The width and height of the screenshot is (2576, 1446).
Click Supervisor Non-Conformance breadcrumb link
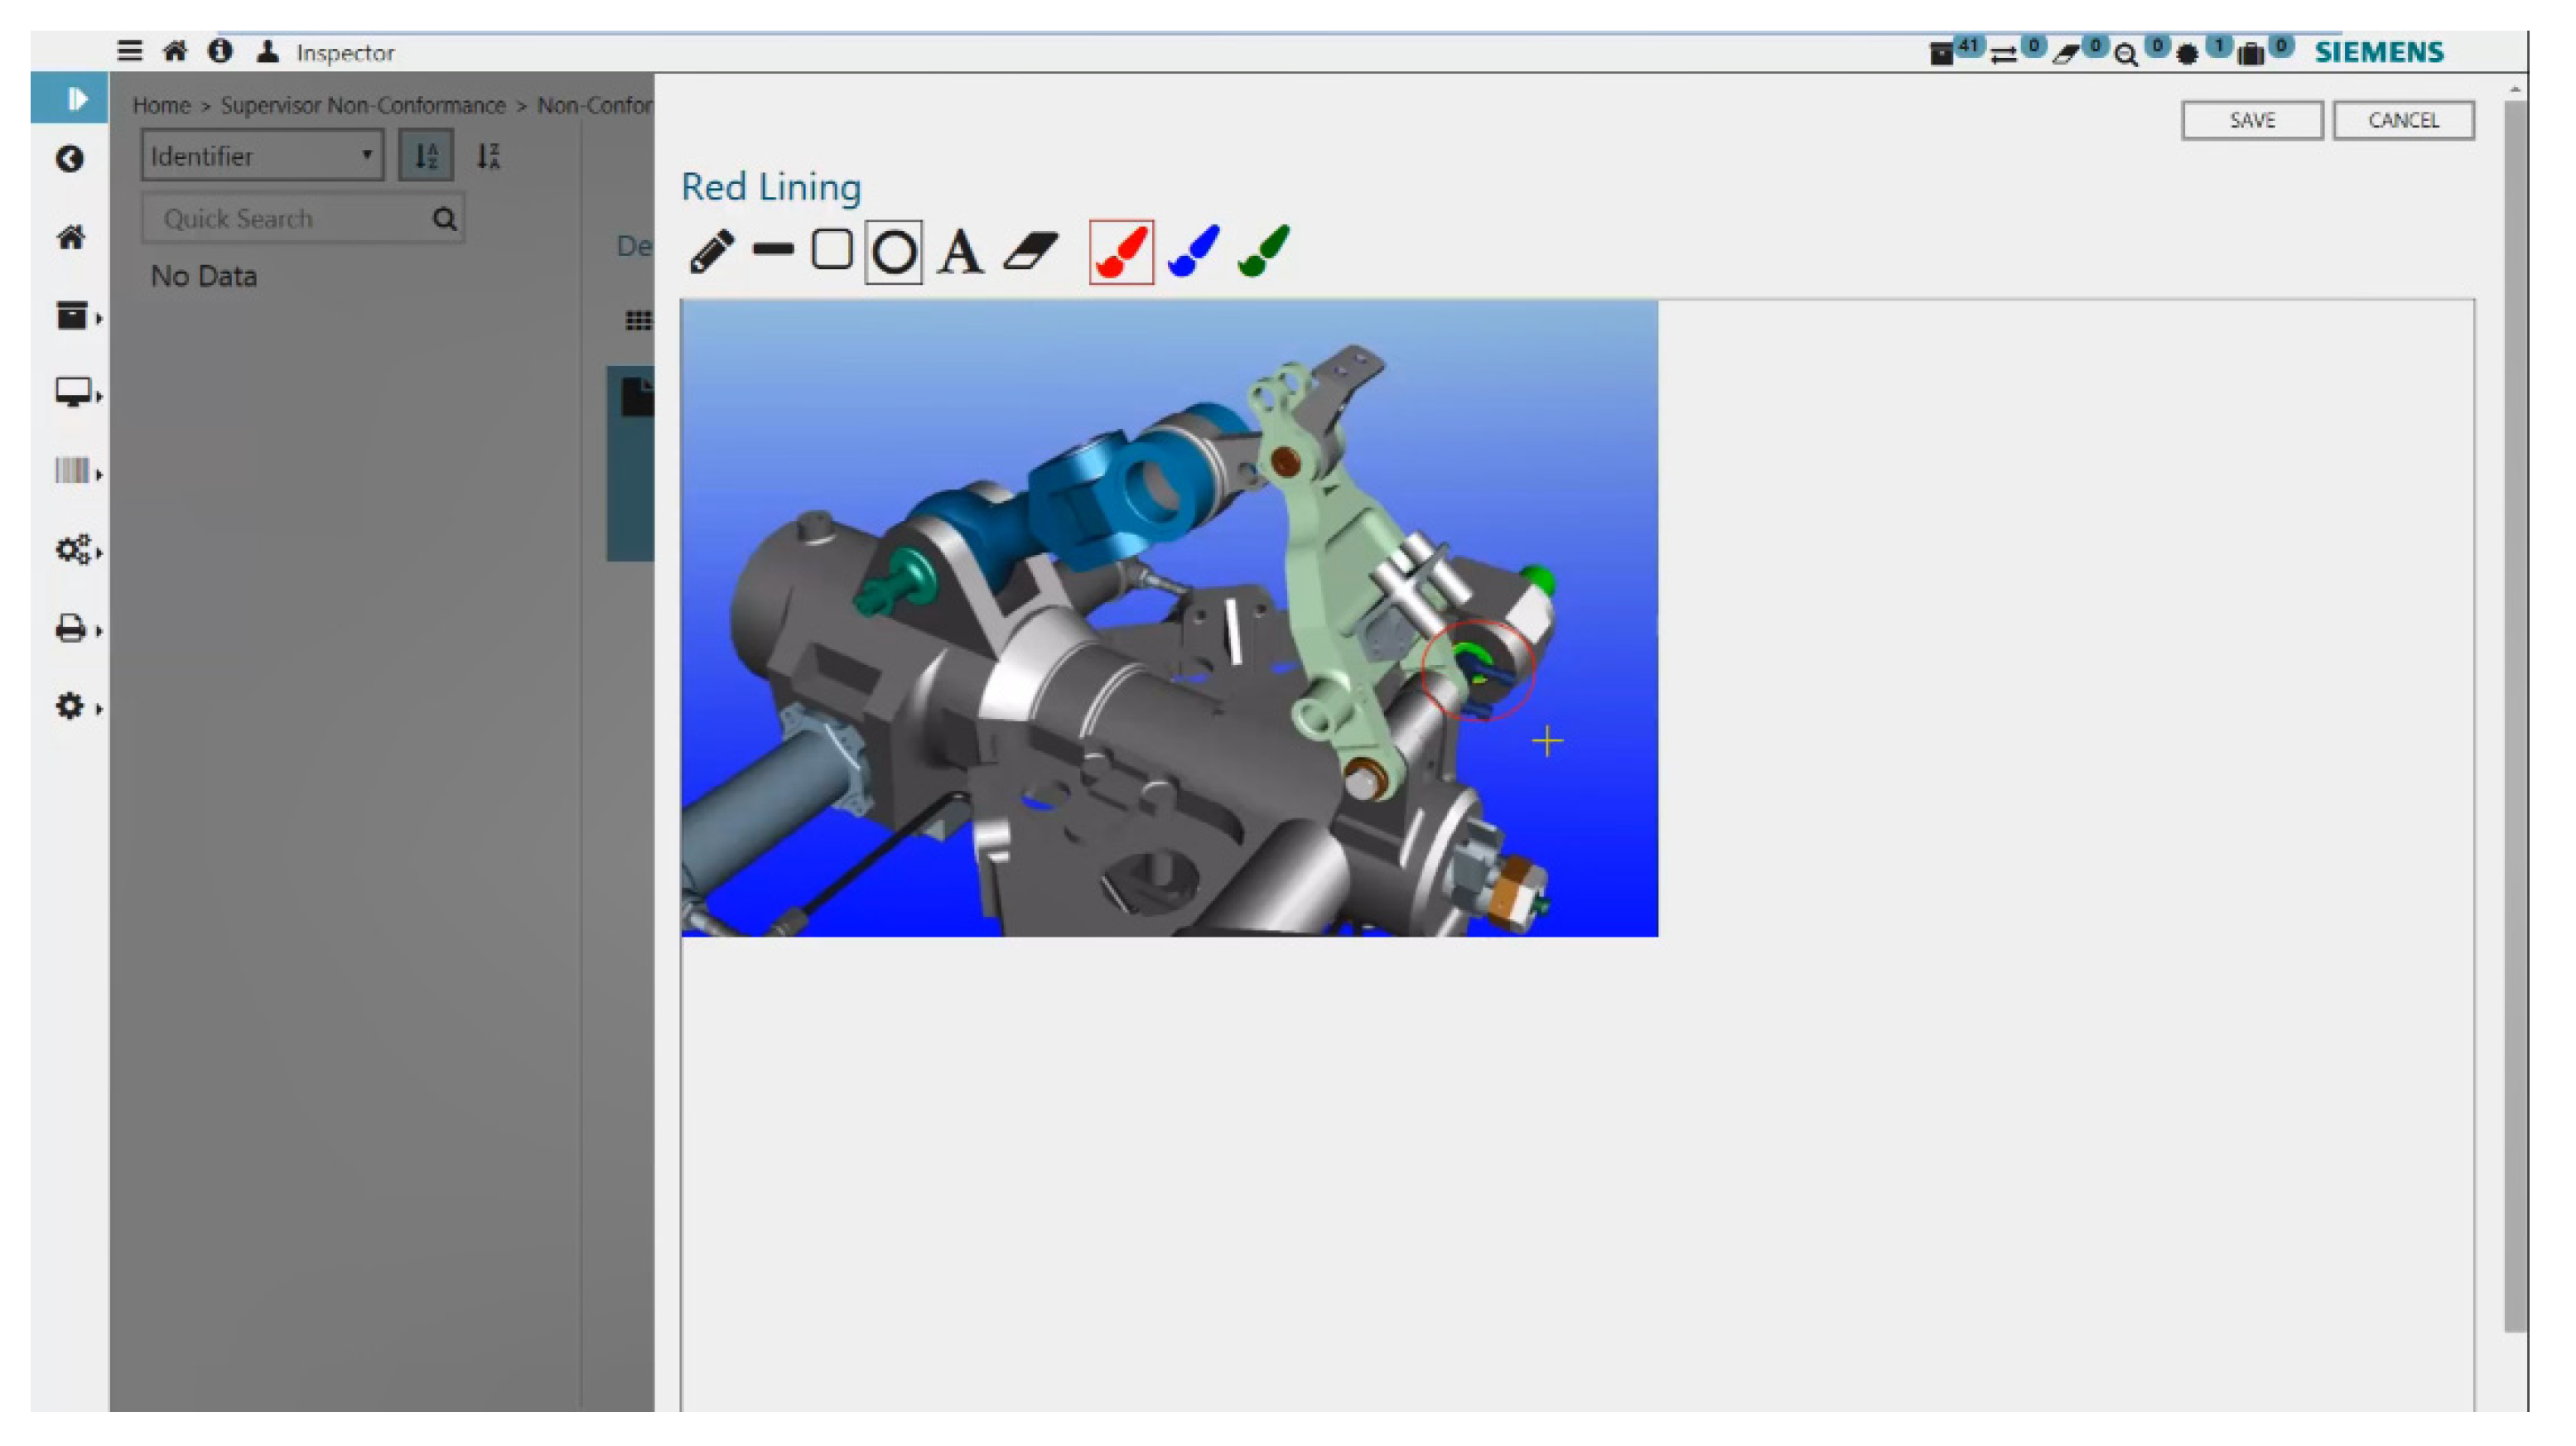(x=363, y=105)
